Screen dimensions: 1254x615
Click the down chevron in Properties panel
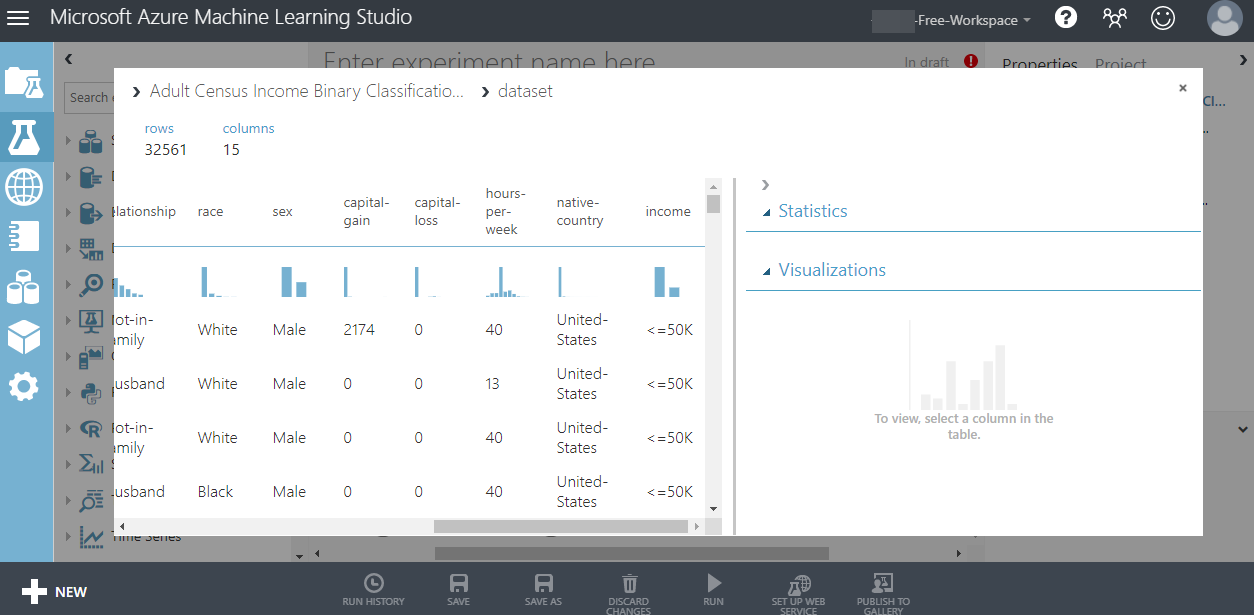[1242, 429]
